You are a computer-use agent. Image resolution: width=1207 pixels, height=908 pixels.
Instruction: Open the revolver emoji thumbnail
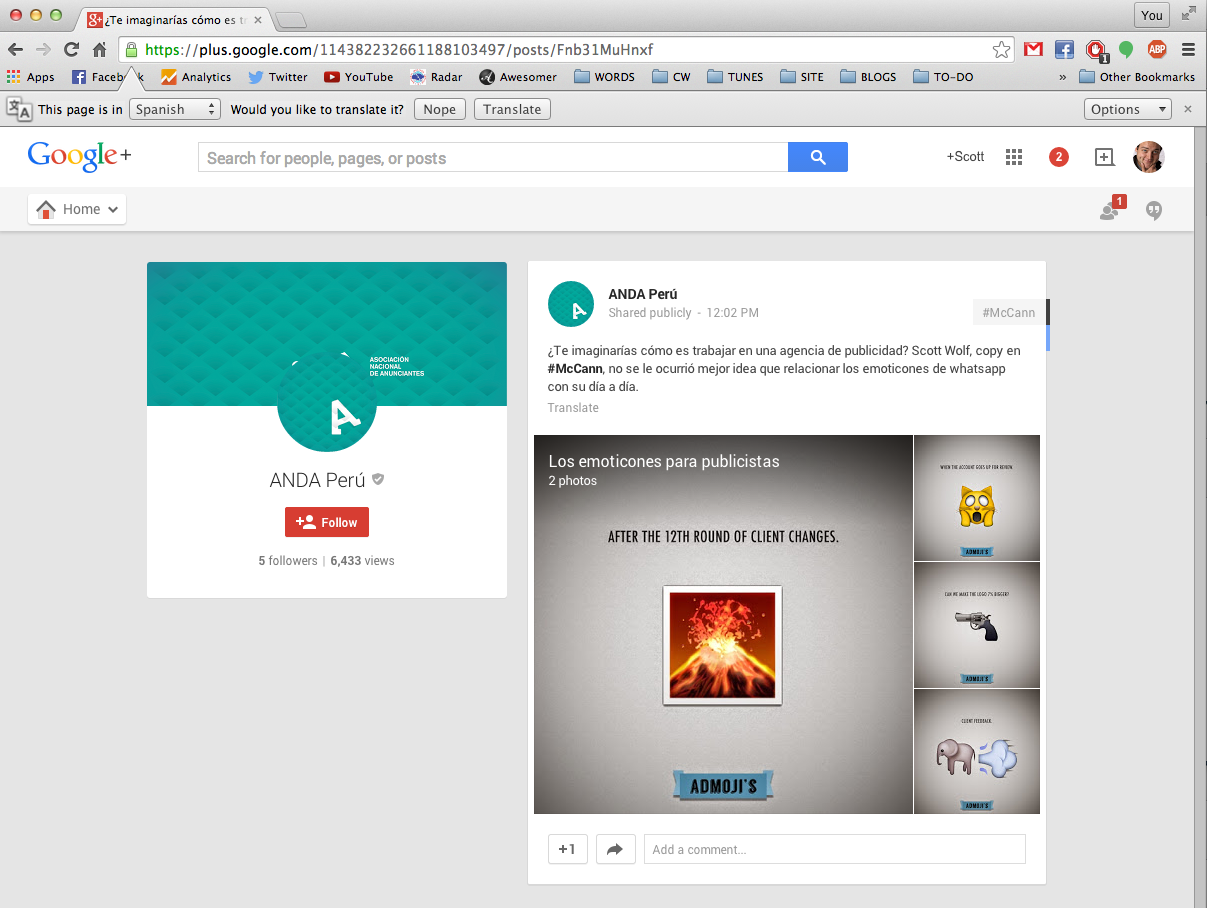(x=977, y=625)
